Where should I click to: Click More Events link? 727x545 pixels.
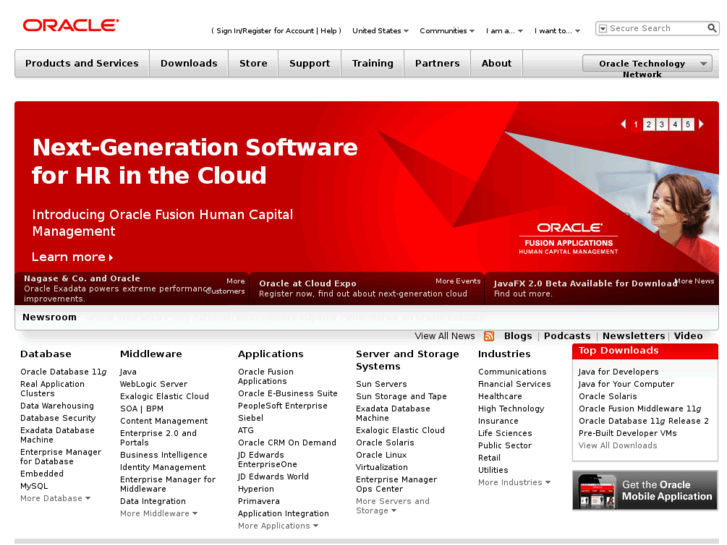pyautogui.click(x=458, y=281)
